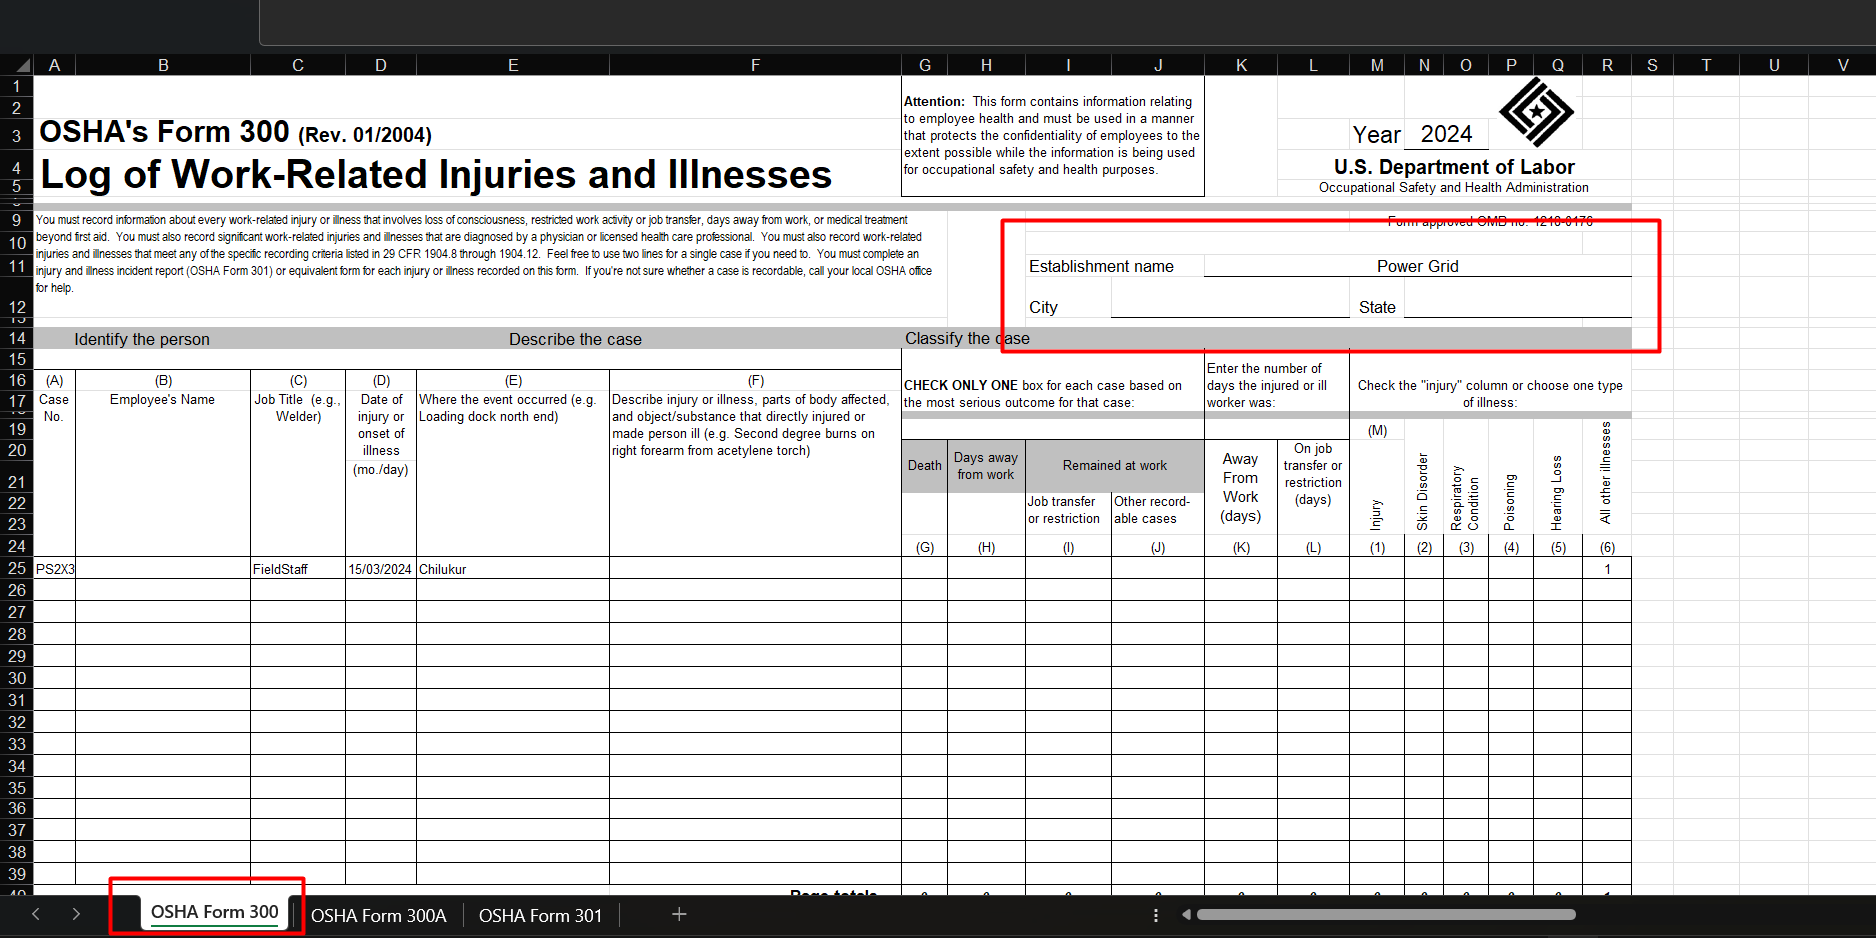Click the Establishment name field 'Power Grid'
The image size is (1876, 938).
click(1416, 266)
